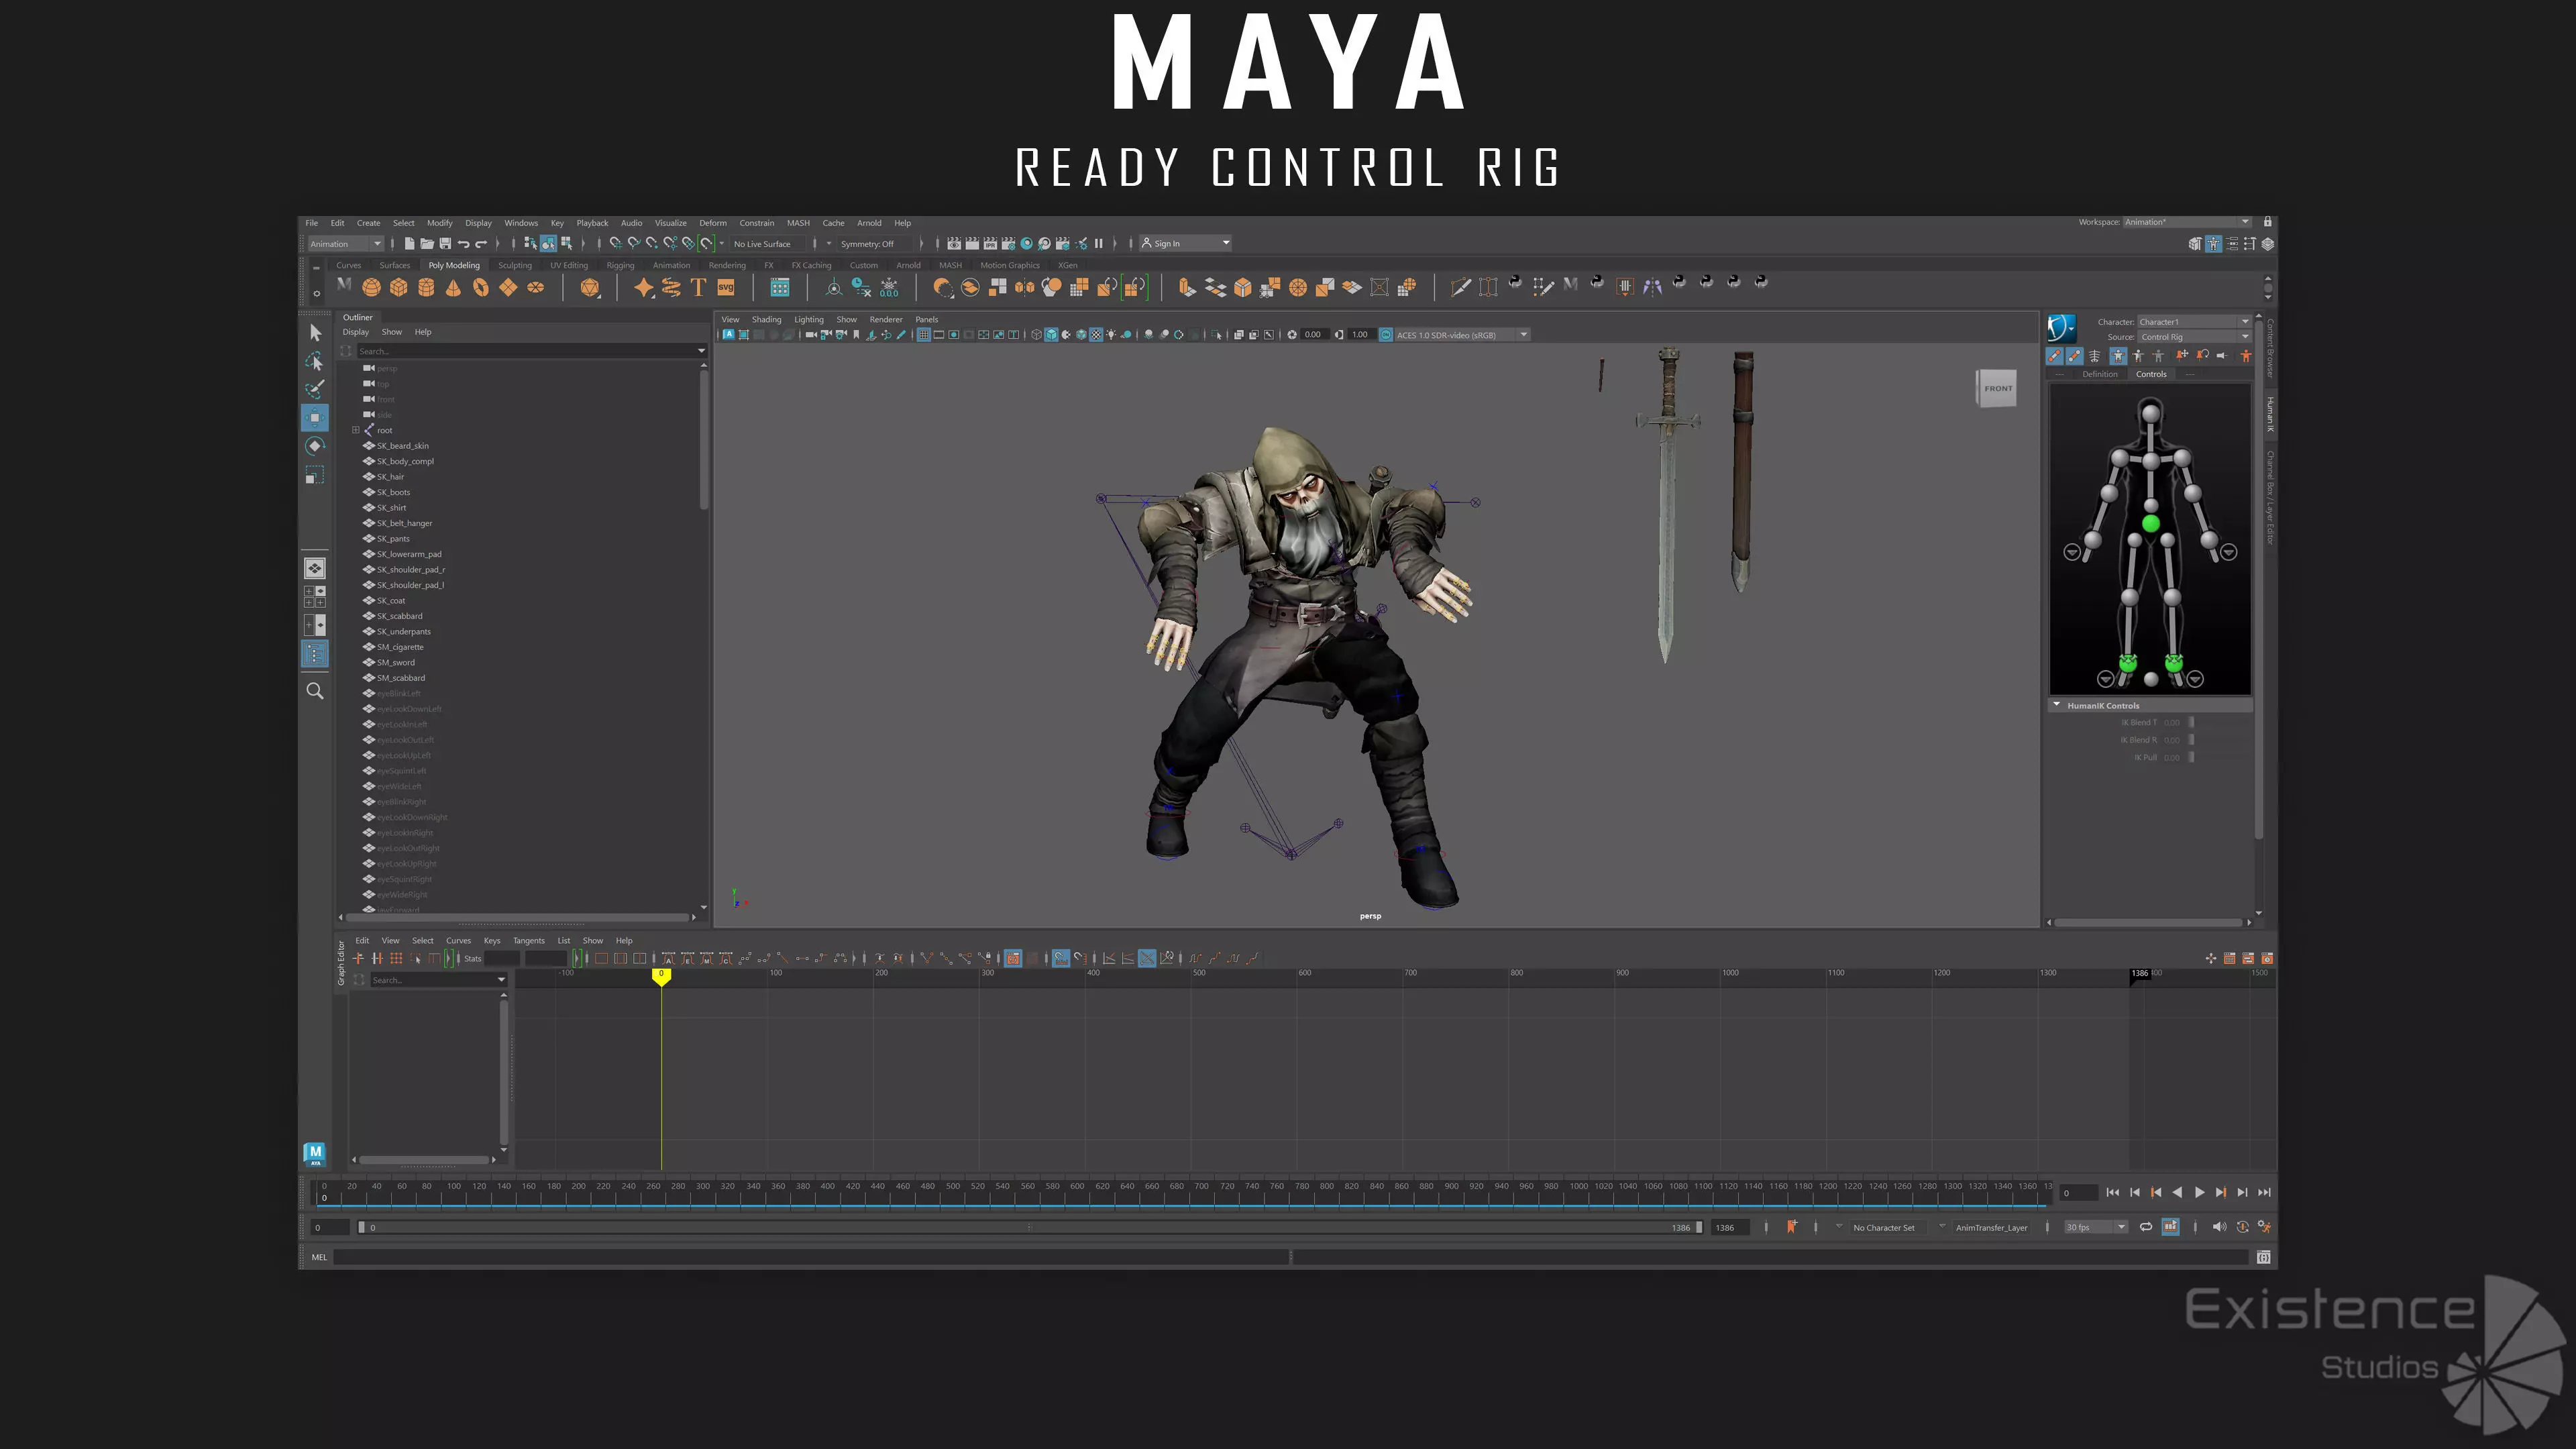Click the Outliner magnifier search icon in the left sidebar
2576x1449 pixels.
(315, 691)
